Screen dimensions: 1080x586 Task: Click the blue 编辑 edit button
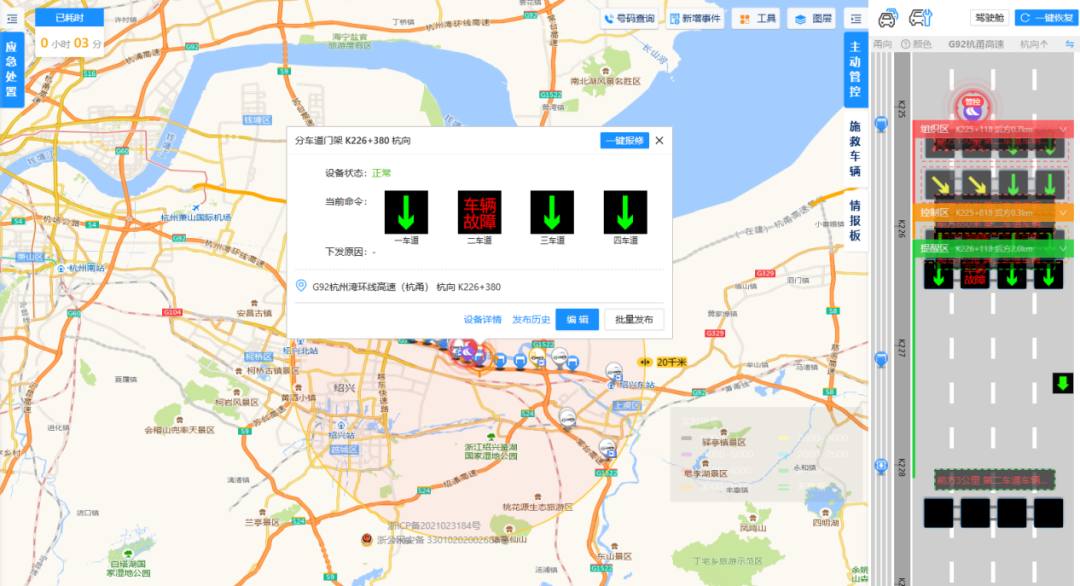point(577,320)
